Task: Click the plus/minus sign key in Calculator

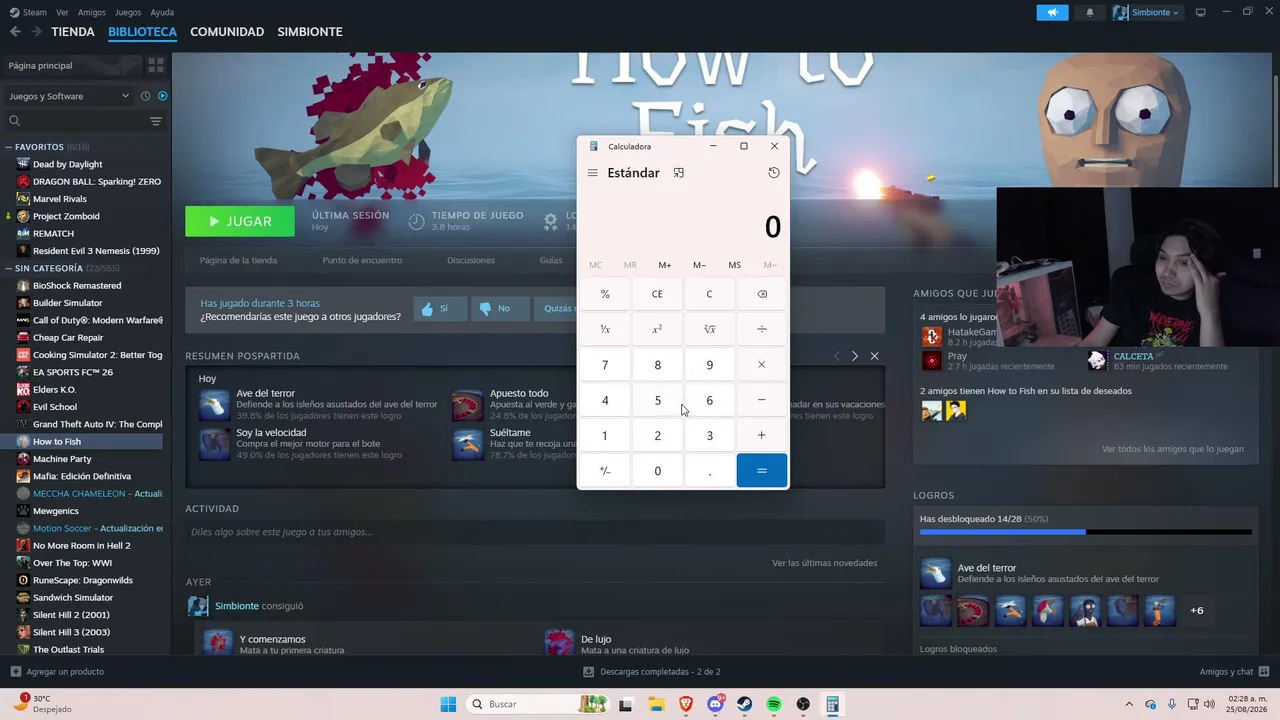Action: pos(605,471)
